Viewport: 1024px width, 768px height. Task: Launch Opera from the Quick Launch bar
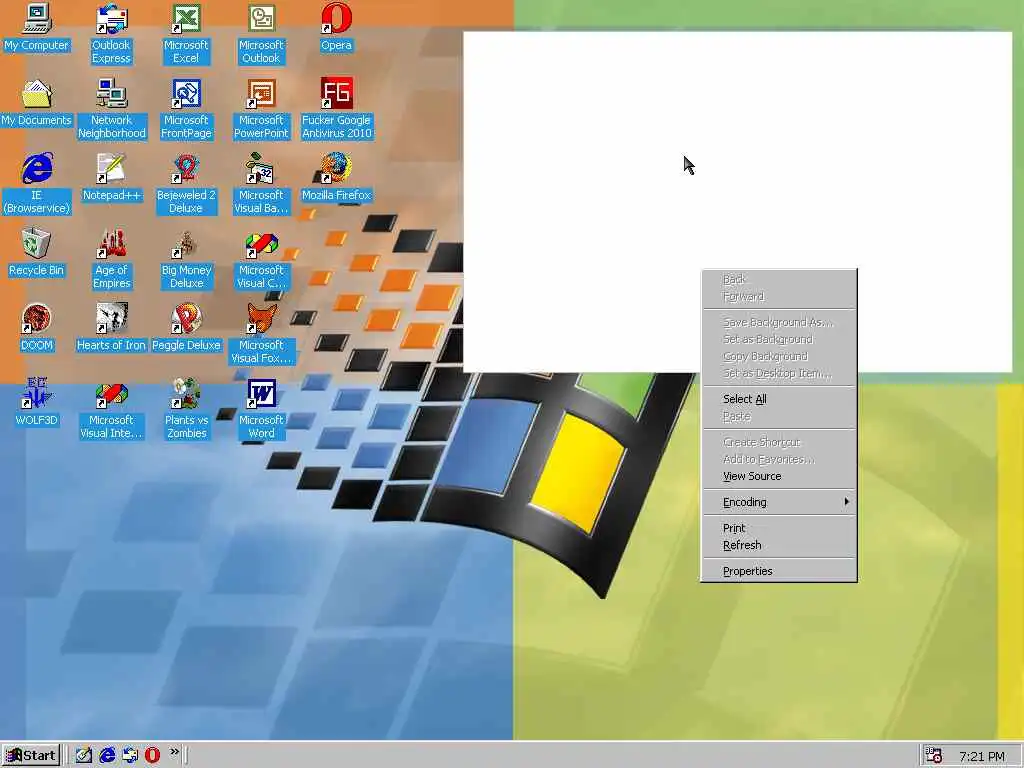click(152, 755)
